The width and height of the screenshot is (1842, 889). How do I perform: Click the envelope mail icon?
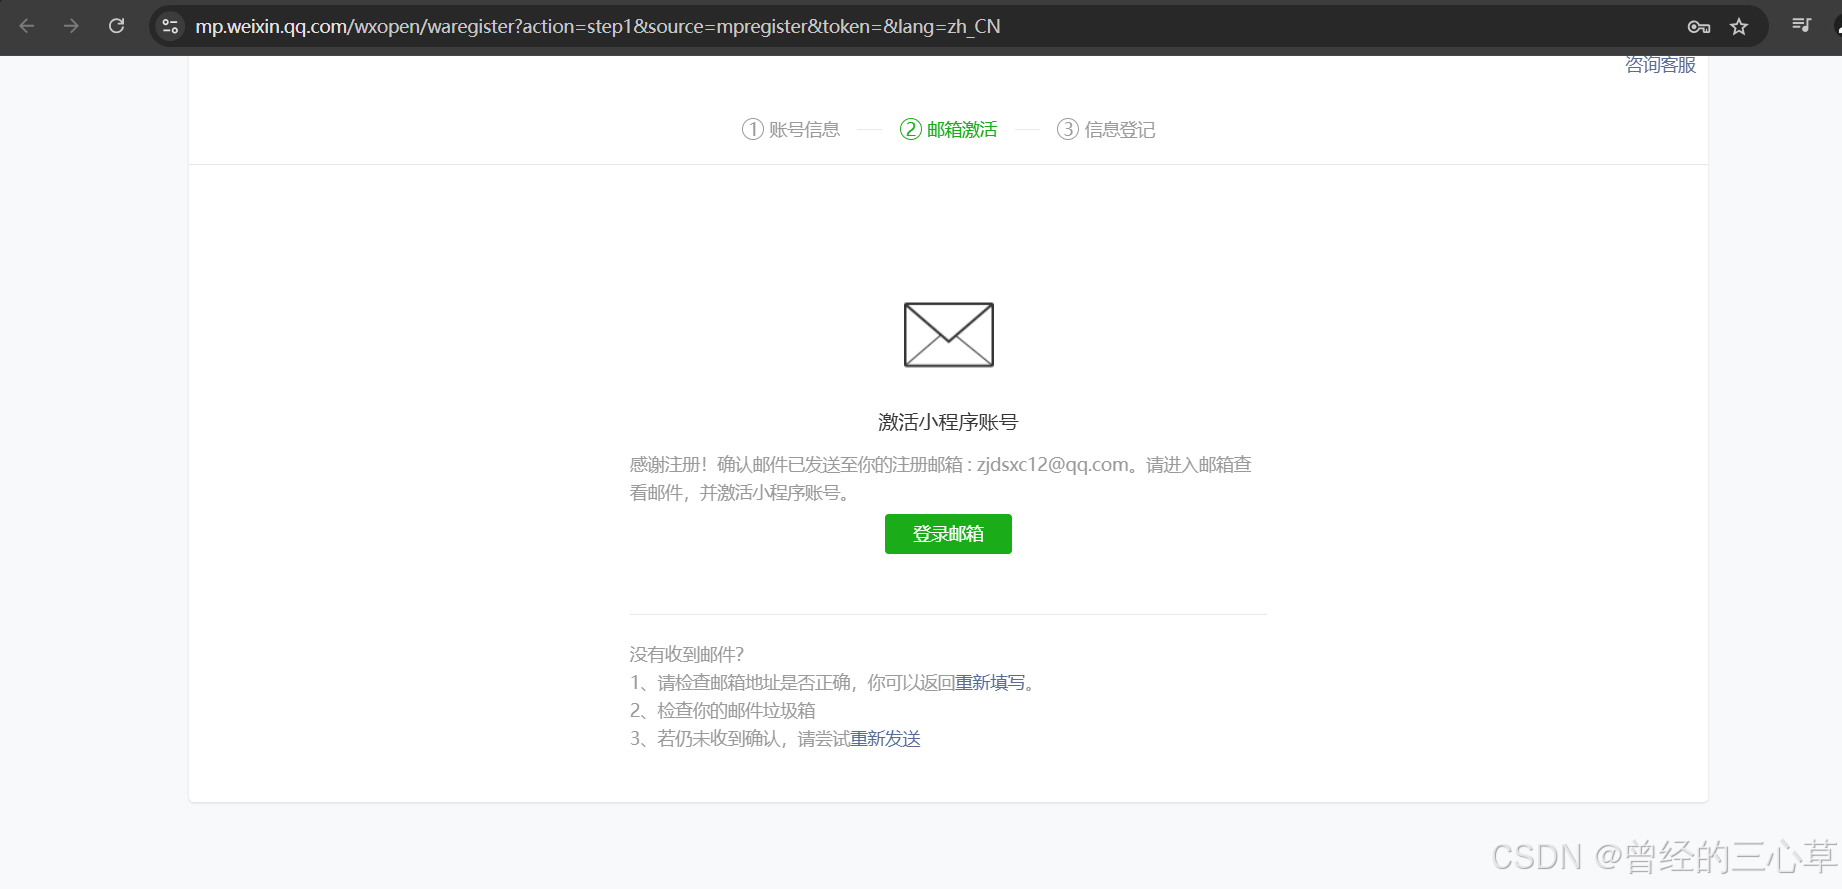tap(948, 335)
